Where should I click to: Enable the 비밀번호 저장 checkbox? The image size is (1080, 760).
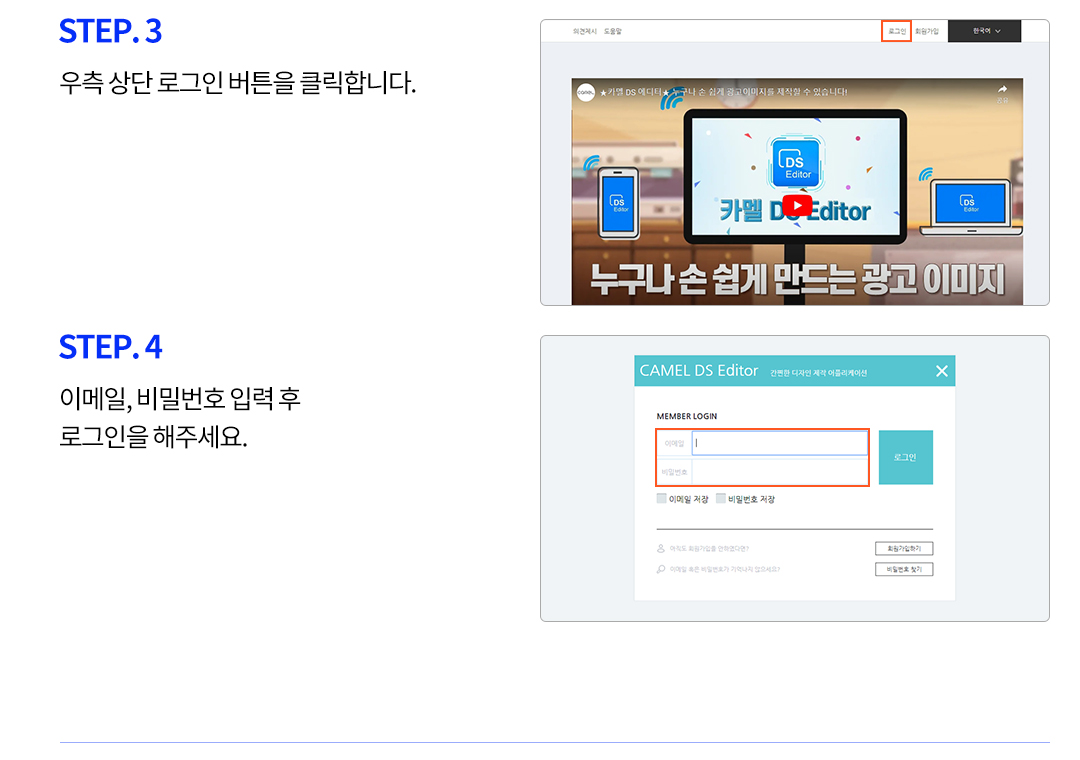(x=720, y=498)
